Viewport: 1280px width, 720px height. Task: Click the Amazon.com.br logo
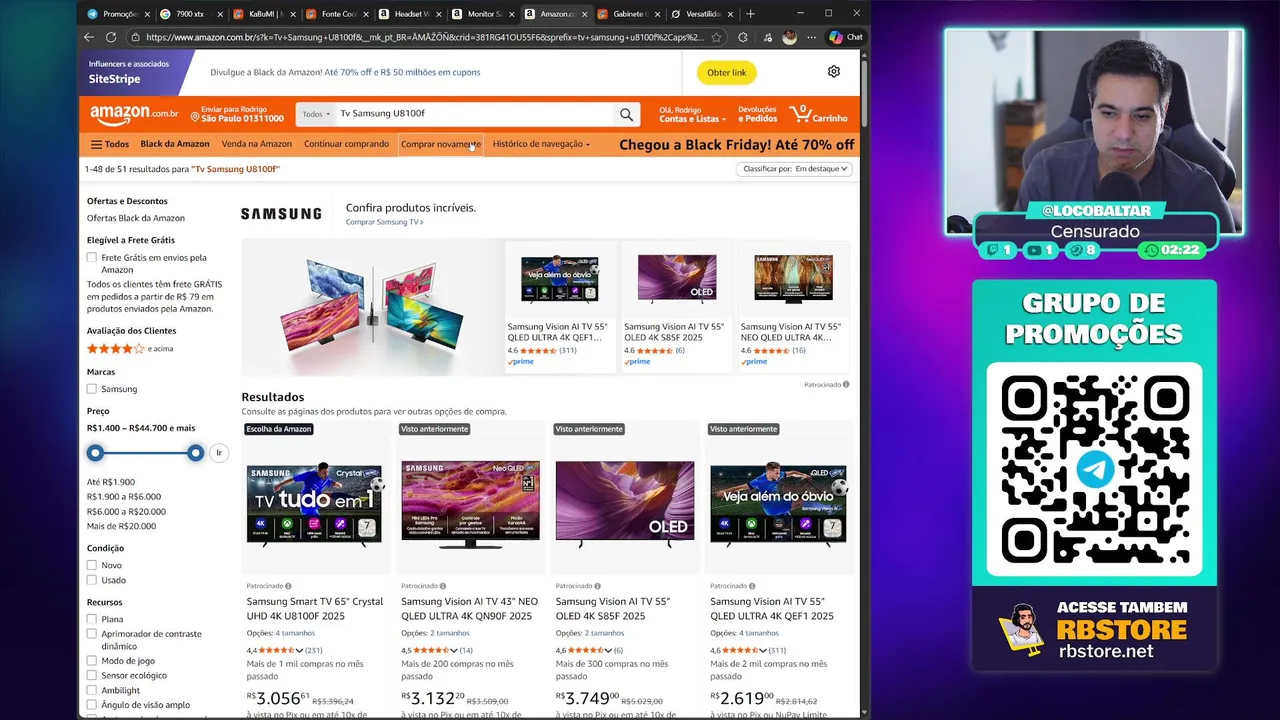tap(134, 114)
